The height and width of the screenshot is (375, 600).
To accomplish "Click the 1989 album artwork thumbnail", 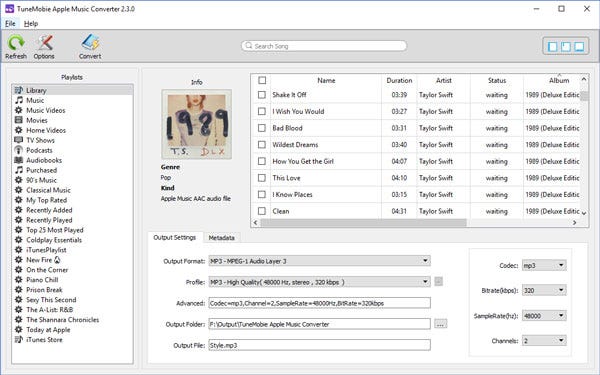I will click(197, 124).
